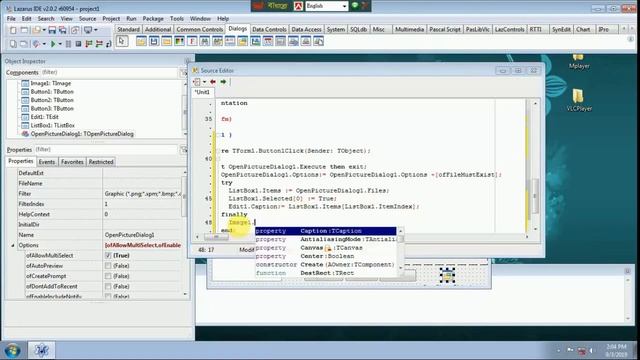Viewport: 640px width, 360px height.
Task: Click the red back arrow in Source Editor
Action: [x=213, y=82]
